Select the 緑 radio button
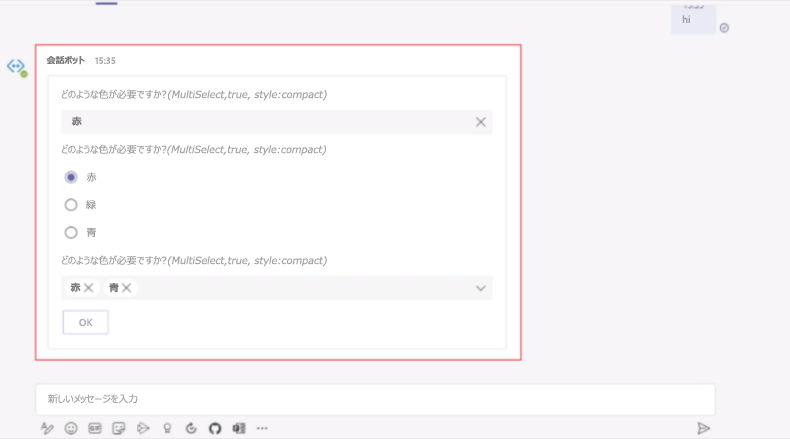The width and height of the screenshot is (790, 439). click(x=71, y=205)
